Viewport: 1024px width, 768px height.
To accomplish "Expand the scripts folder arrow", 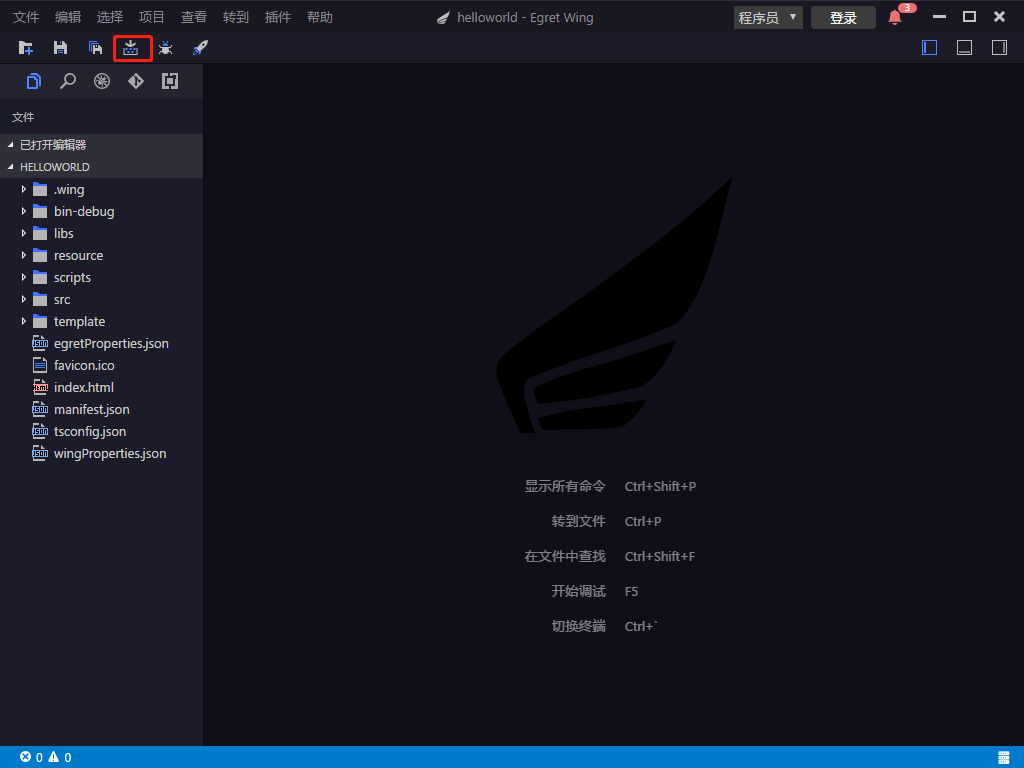I will [24, 278].
